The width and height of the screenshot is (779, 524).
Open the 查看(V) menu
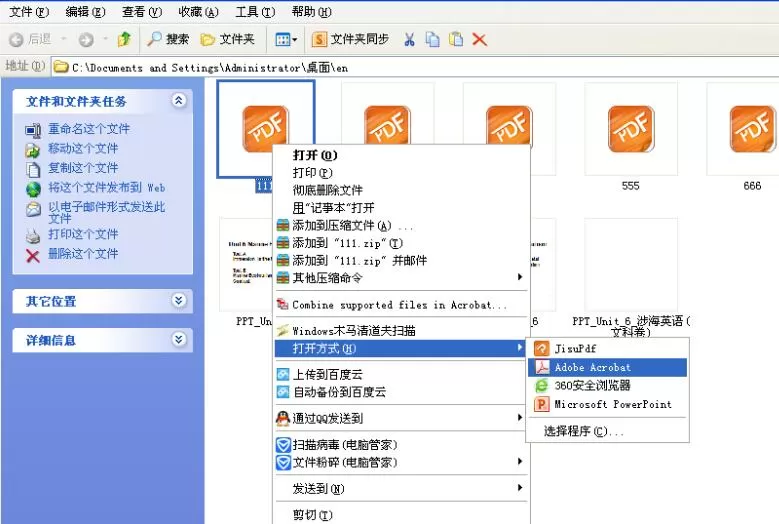click(x=142, y=11)
